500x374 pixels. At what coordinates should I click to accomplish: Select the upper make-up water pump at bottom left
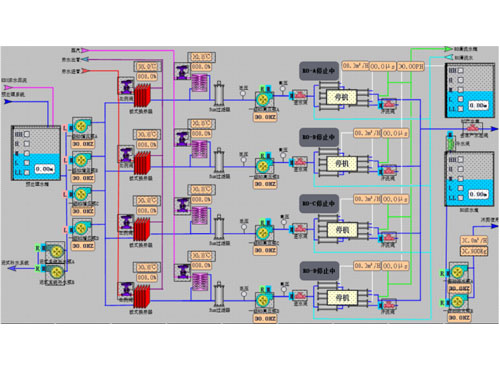55,252
